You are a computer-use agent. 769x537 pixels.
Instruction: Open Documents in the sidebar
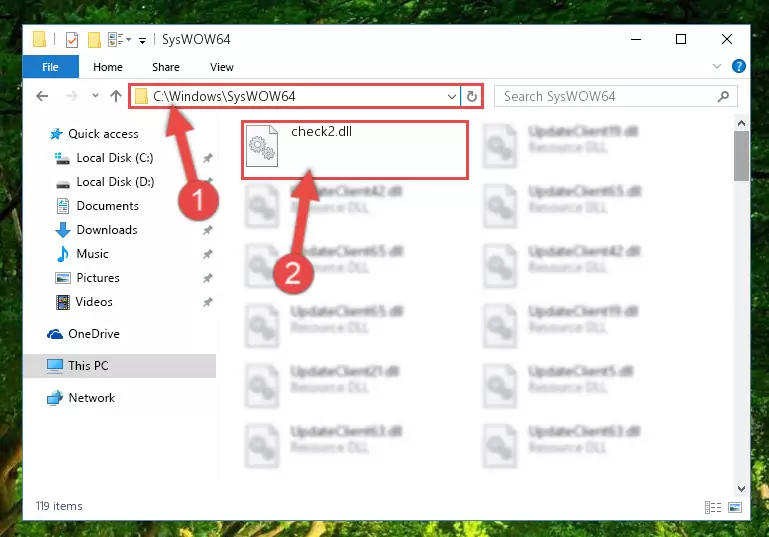point(107,206)
